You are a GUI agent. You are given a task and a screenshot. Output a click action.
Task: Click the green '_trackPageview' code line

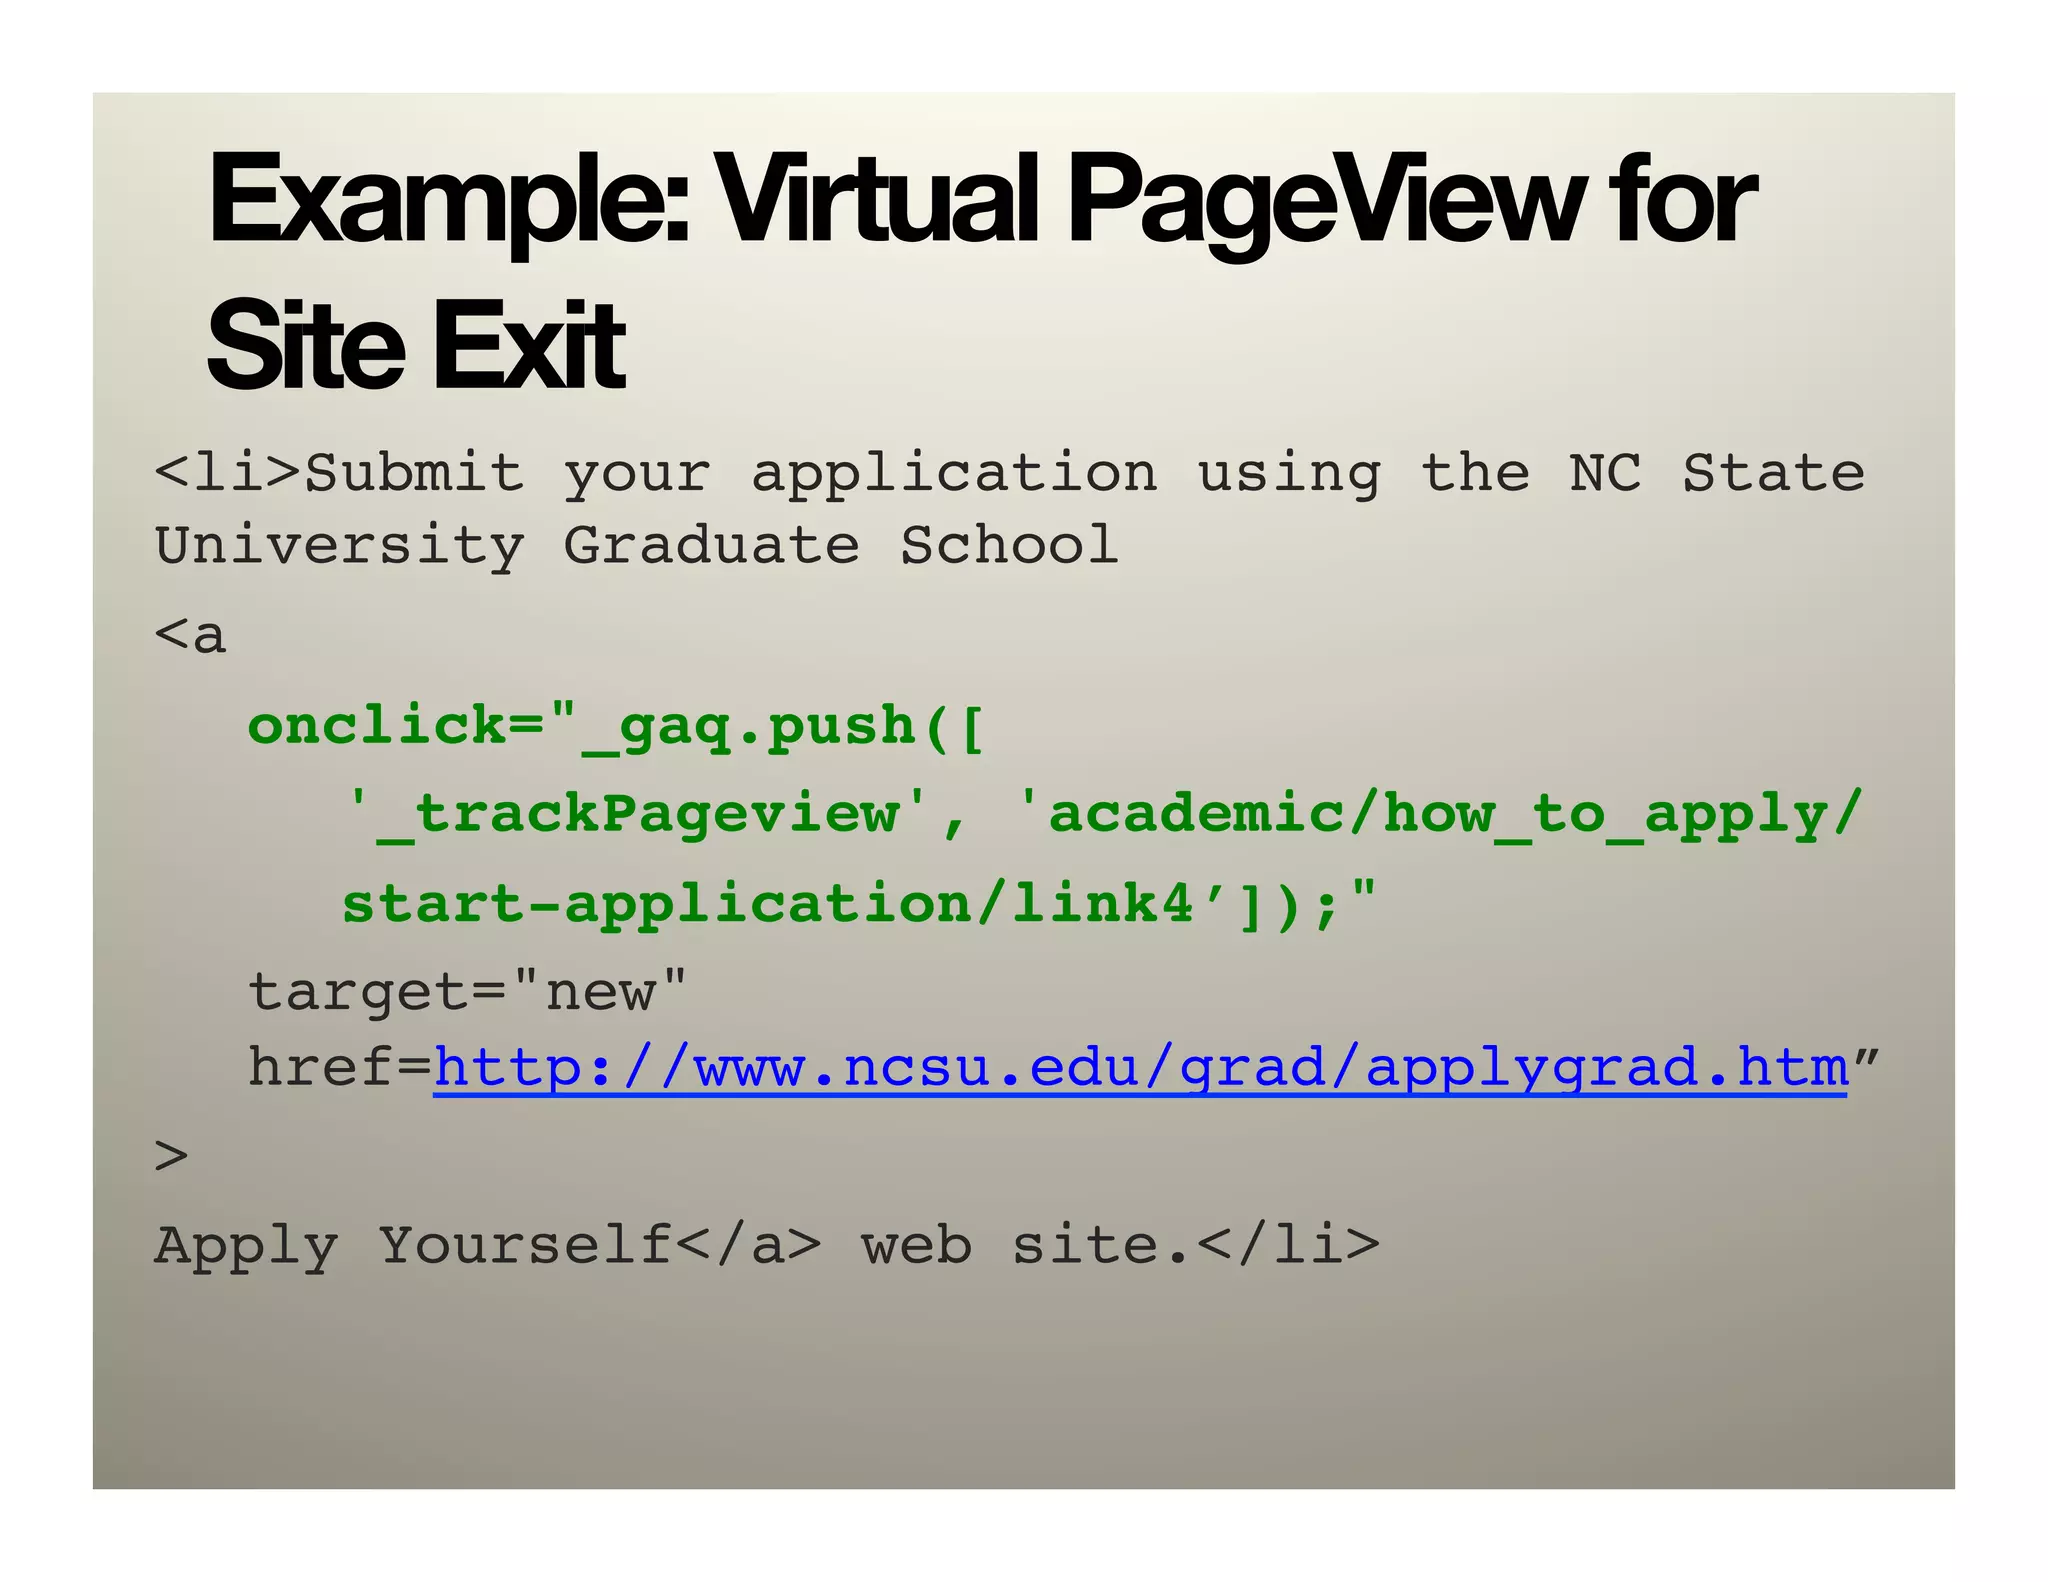click(x=1103, y=814)
